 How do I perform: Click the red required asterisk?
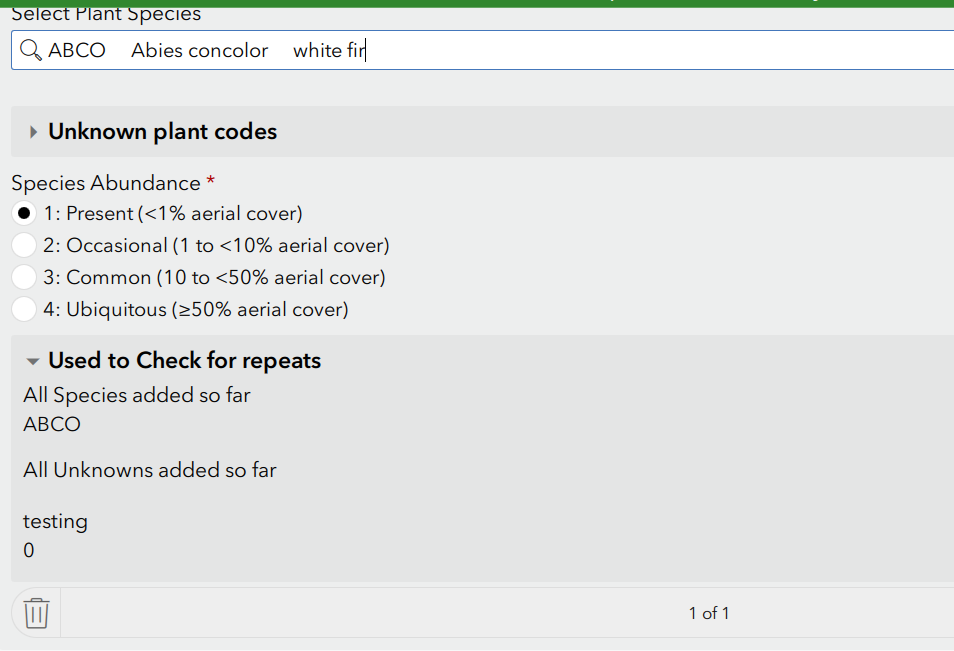tap(210, 182)
